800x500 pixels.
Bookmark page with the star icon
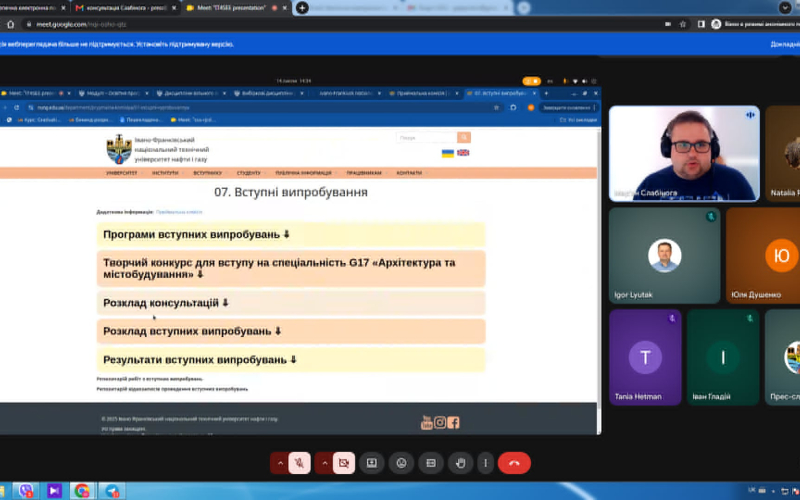click(683, 24)
